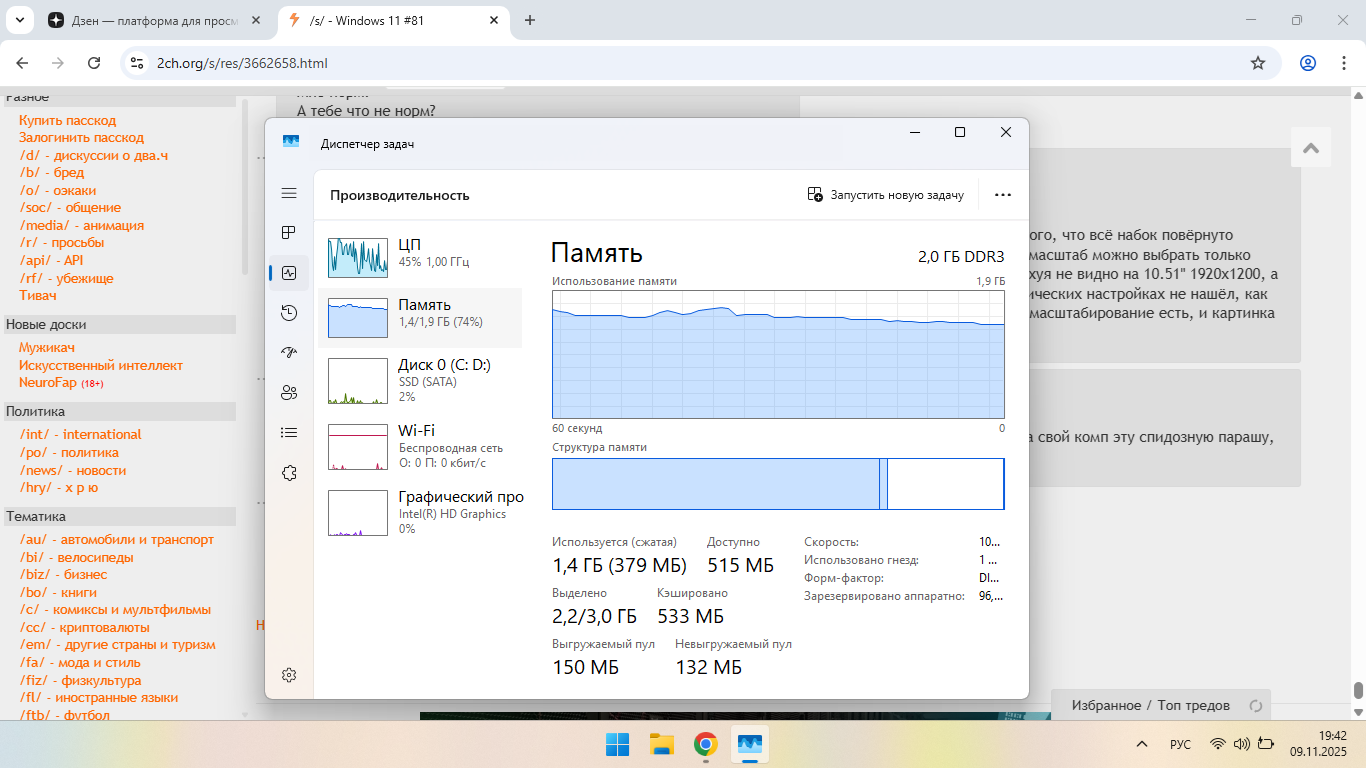Click the РУС language indicator
The image size is (1366, 768).
coord(1181,744)
